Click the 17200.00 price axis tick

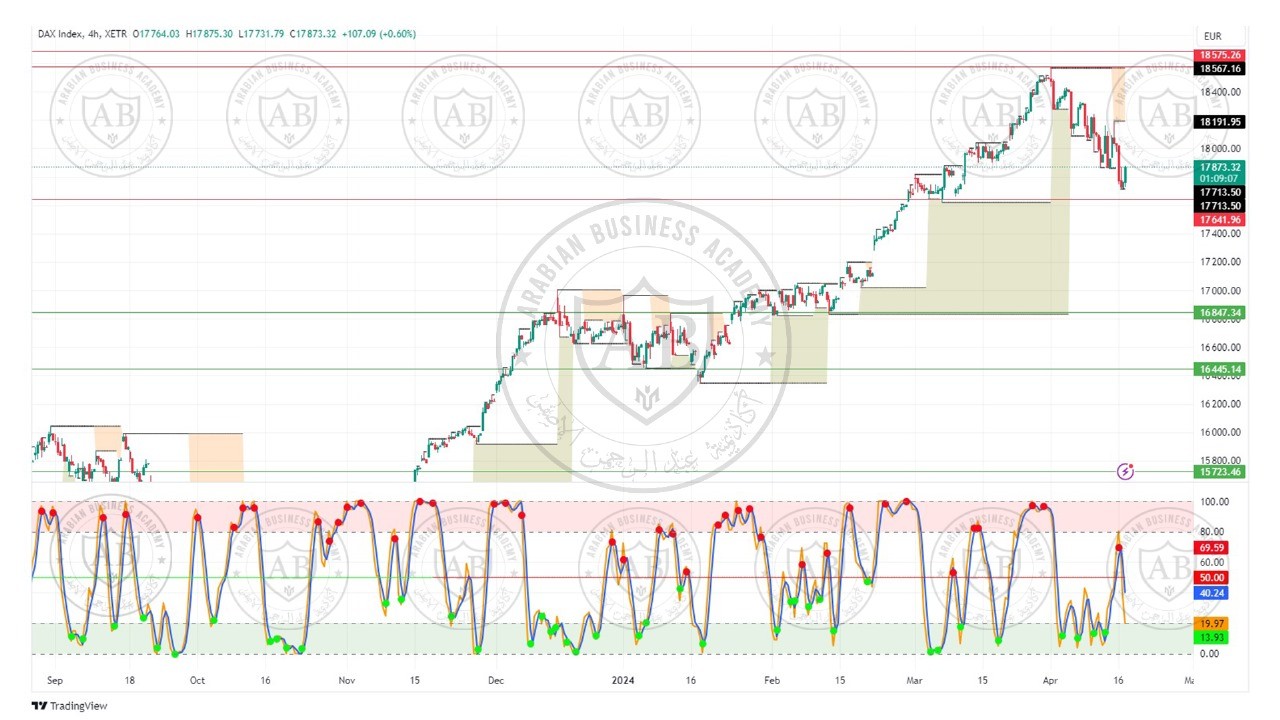(1220, 262)
